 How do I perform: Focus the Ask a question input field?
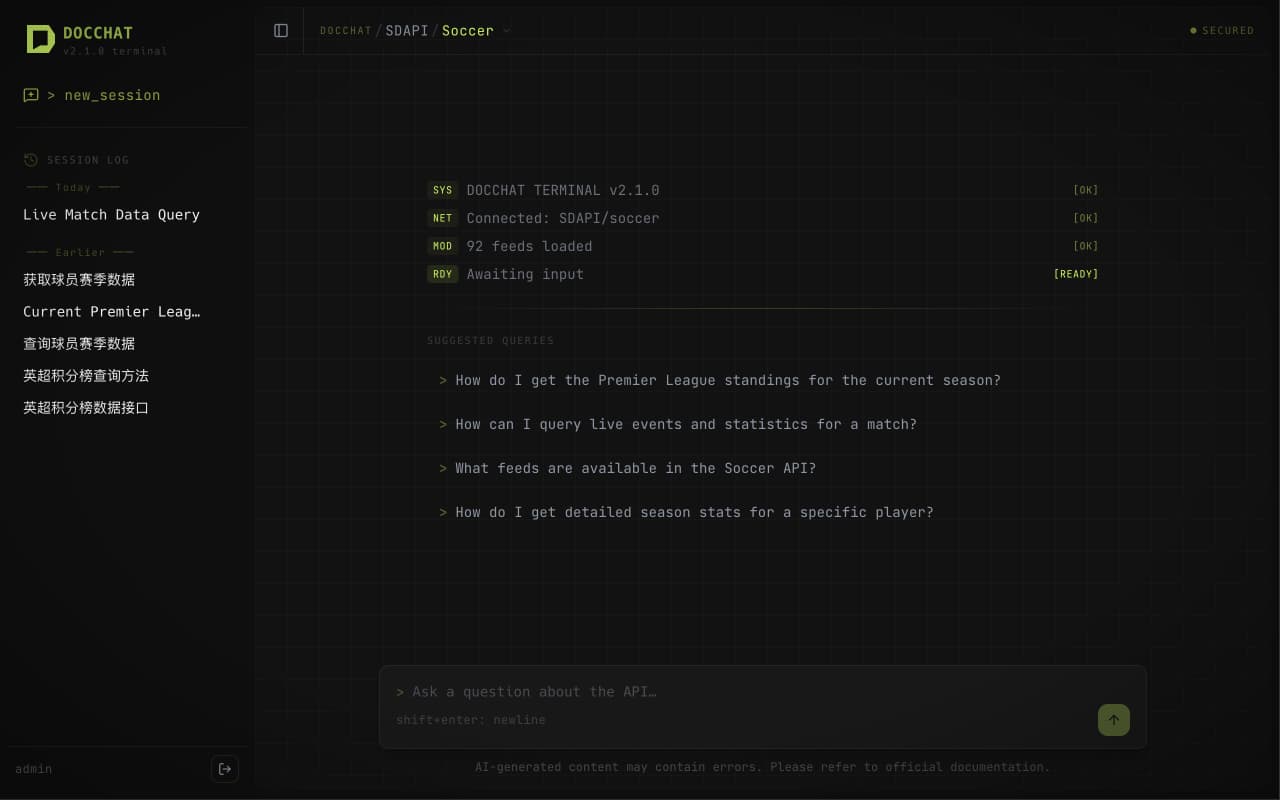(x=700, y=692)
